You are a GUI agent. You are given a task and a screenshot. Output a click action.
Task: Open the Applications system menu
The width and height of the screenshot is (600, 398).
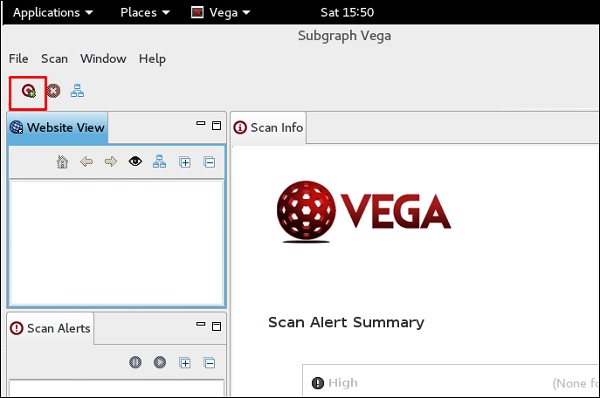(53, 13)
